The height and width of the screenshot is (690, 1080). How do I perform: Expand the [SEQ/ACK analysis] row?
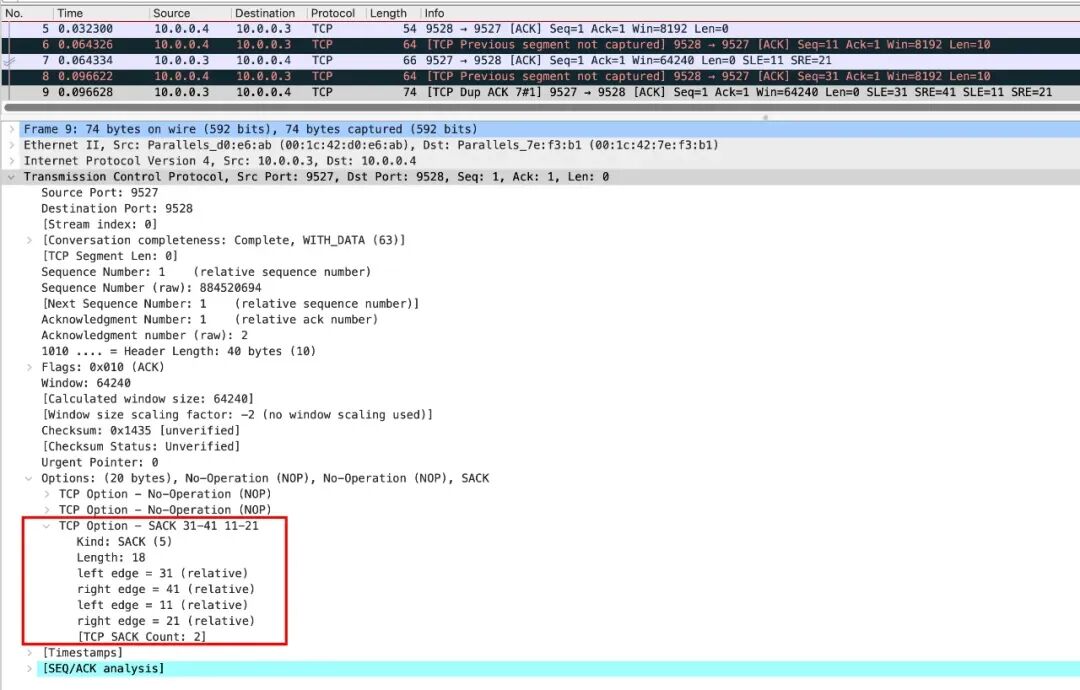coord(29,669)
